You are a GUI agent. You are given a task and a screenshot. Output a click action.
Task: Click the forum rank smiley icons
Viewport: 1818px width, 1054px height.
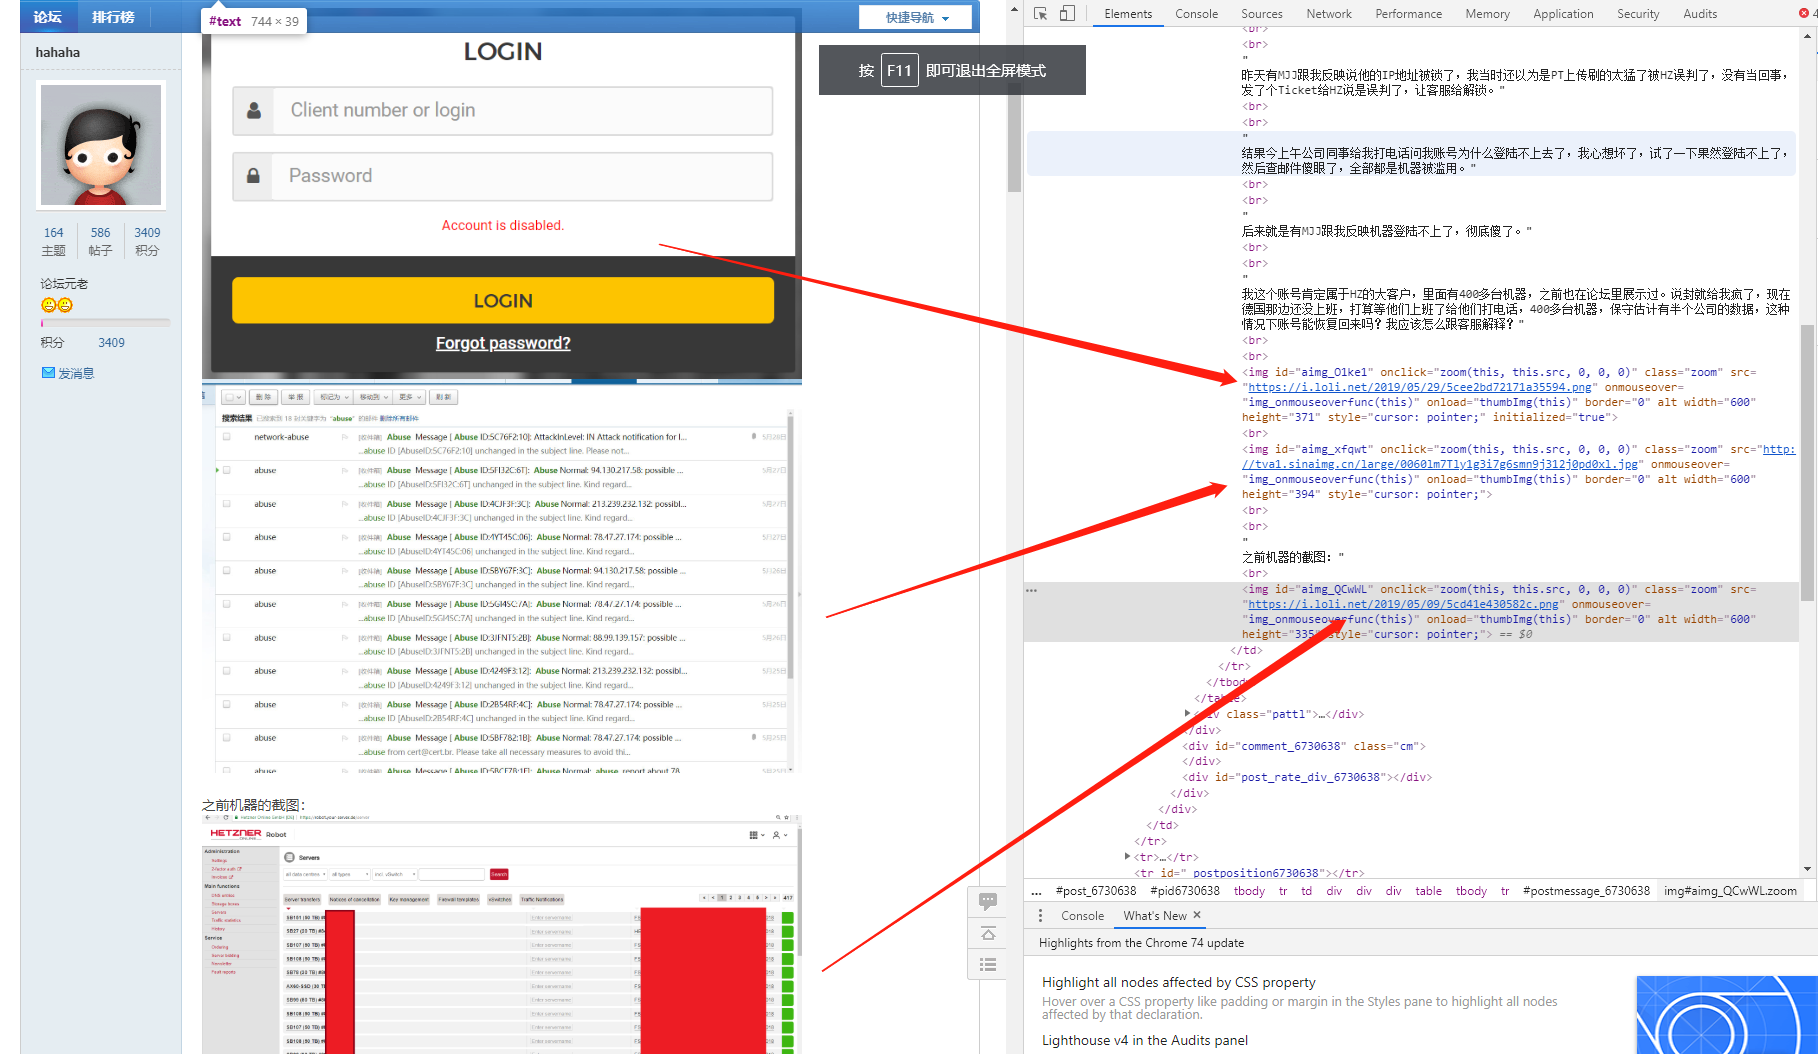57,305
